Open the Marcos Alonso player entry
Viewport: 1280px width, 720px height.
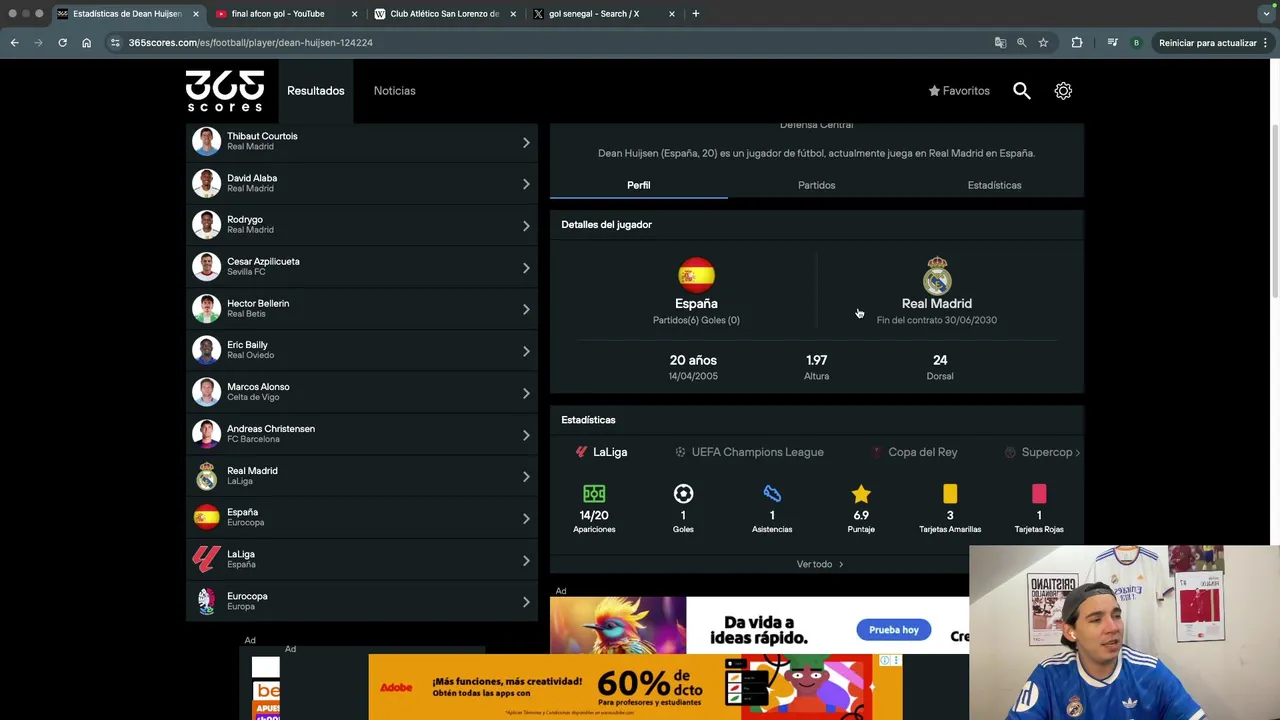(362, 392)
